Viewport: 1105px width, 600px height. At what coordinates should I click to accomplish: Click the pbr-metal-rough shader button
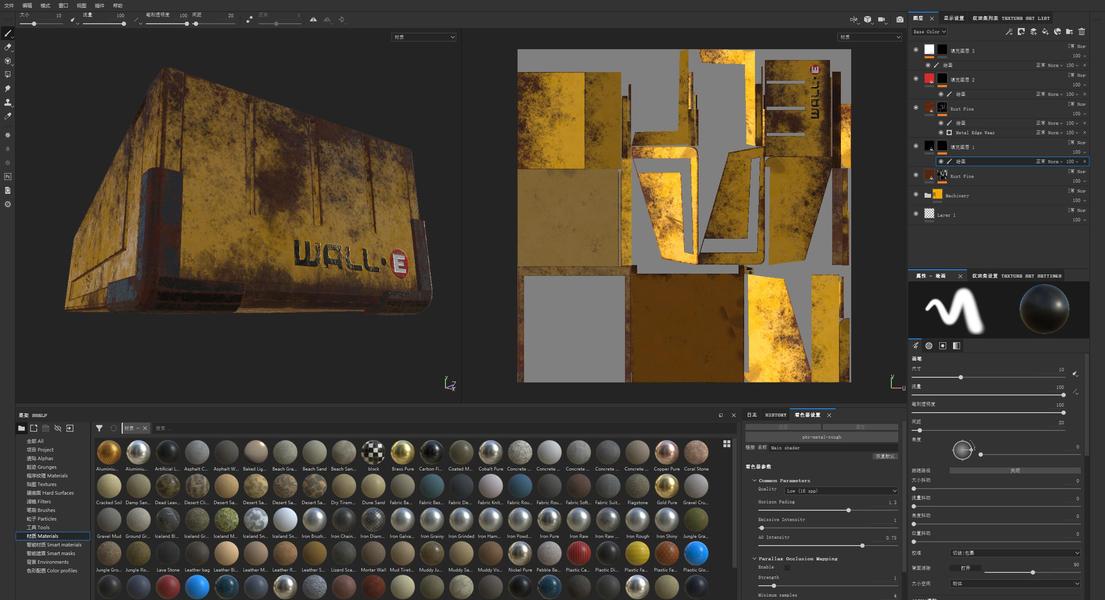(821, 437)
